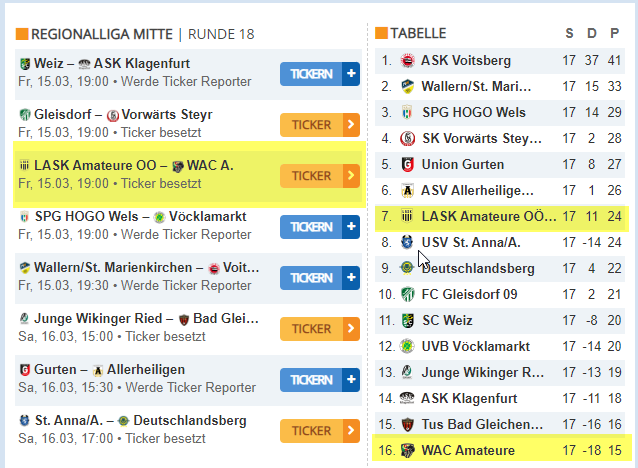Viewport: 638px width, 468px height.
Task: Open Ticker for LASK Amateure OÖ – WAC A.
Action: [319, 176]
